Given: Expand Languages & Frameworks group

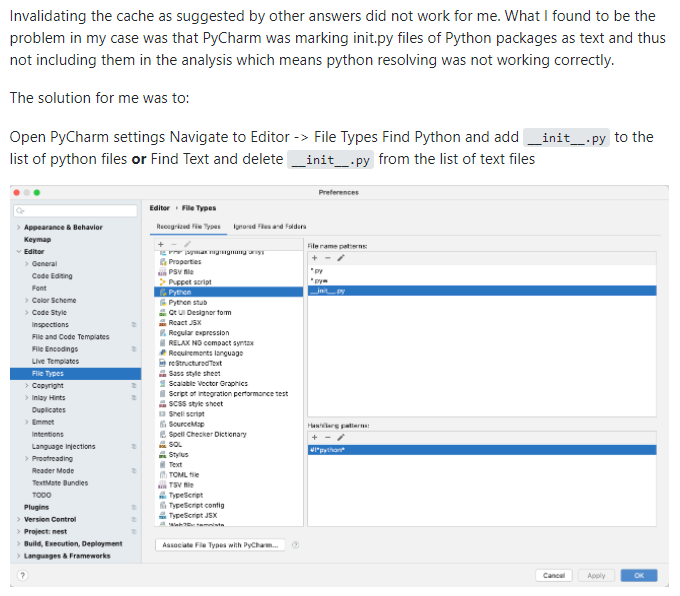Looking at the screenshot, I should pos(19,556).
